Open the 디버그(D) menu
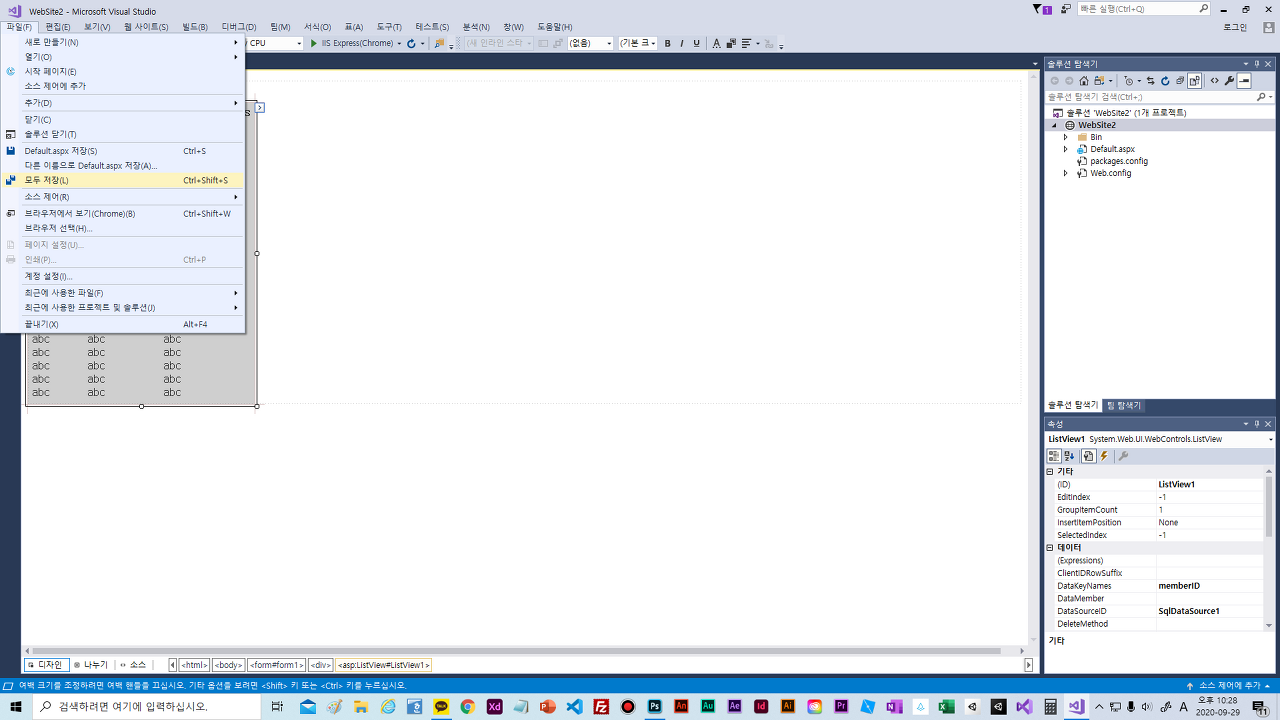 click(x=238, y=27)
